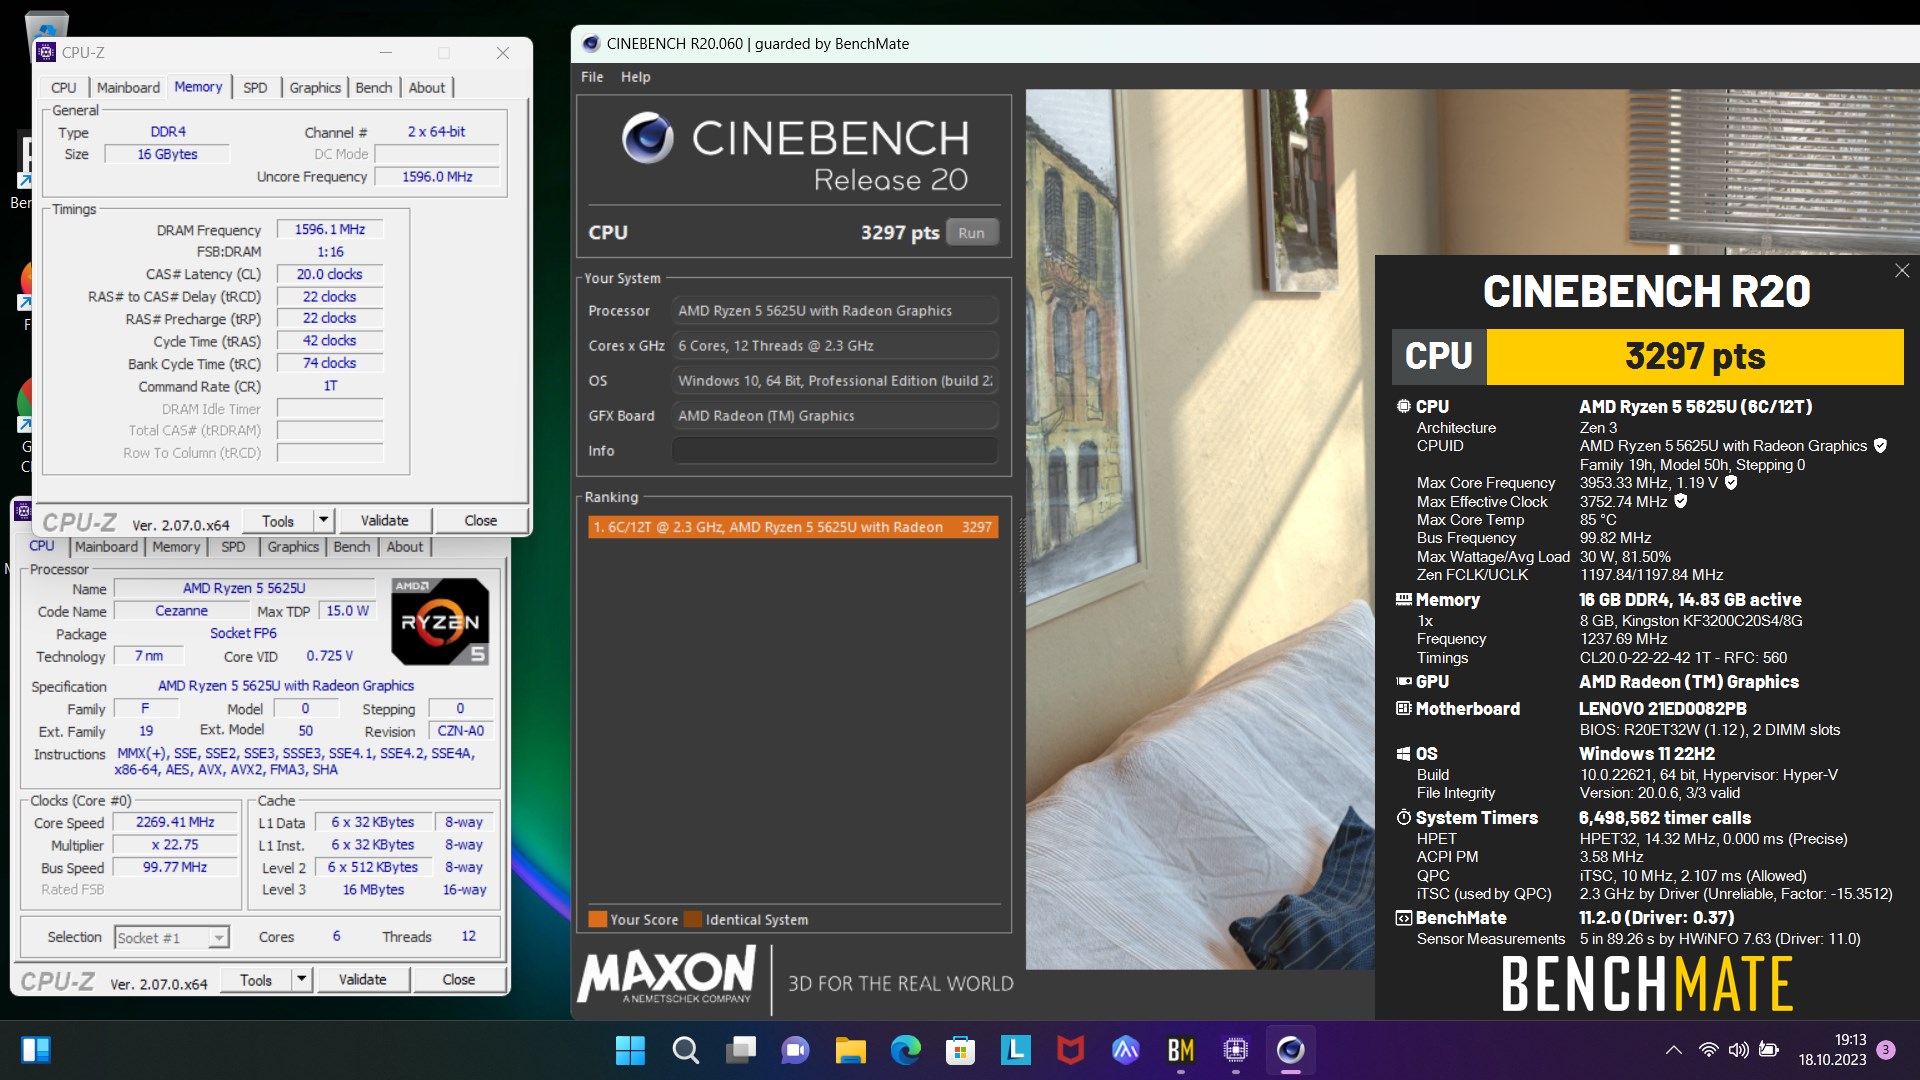
Task: Open taskbar Search
Action: [685, 1050]
